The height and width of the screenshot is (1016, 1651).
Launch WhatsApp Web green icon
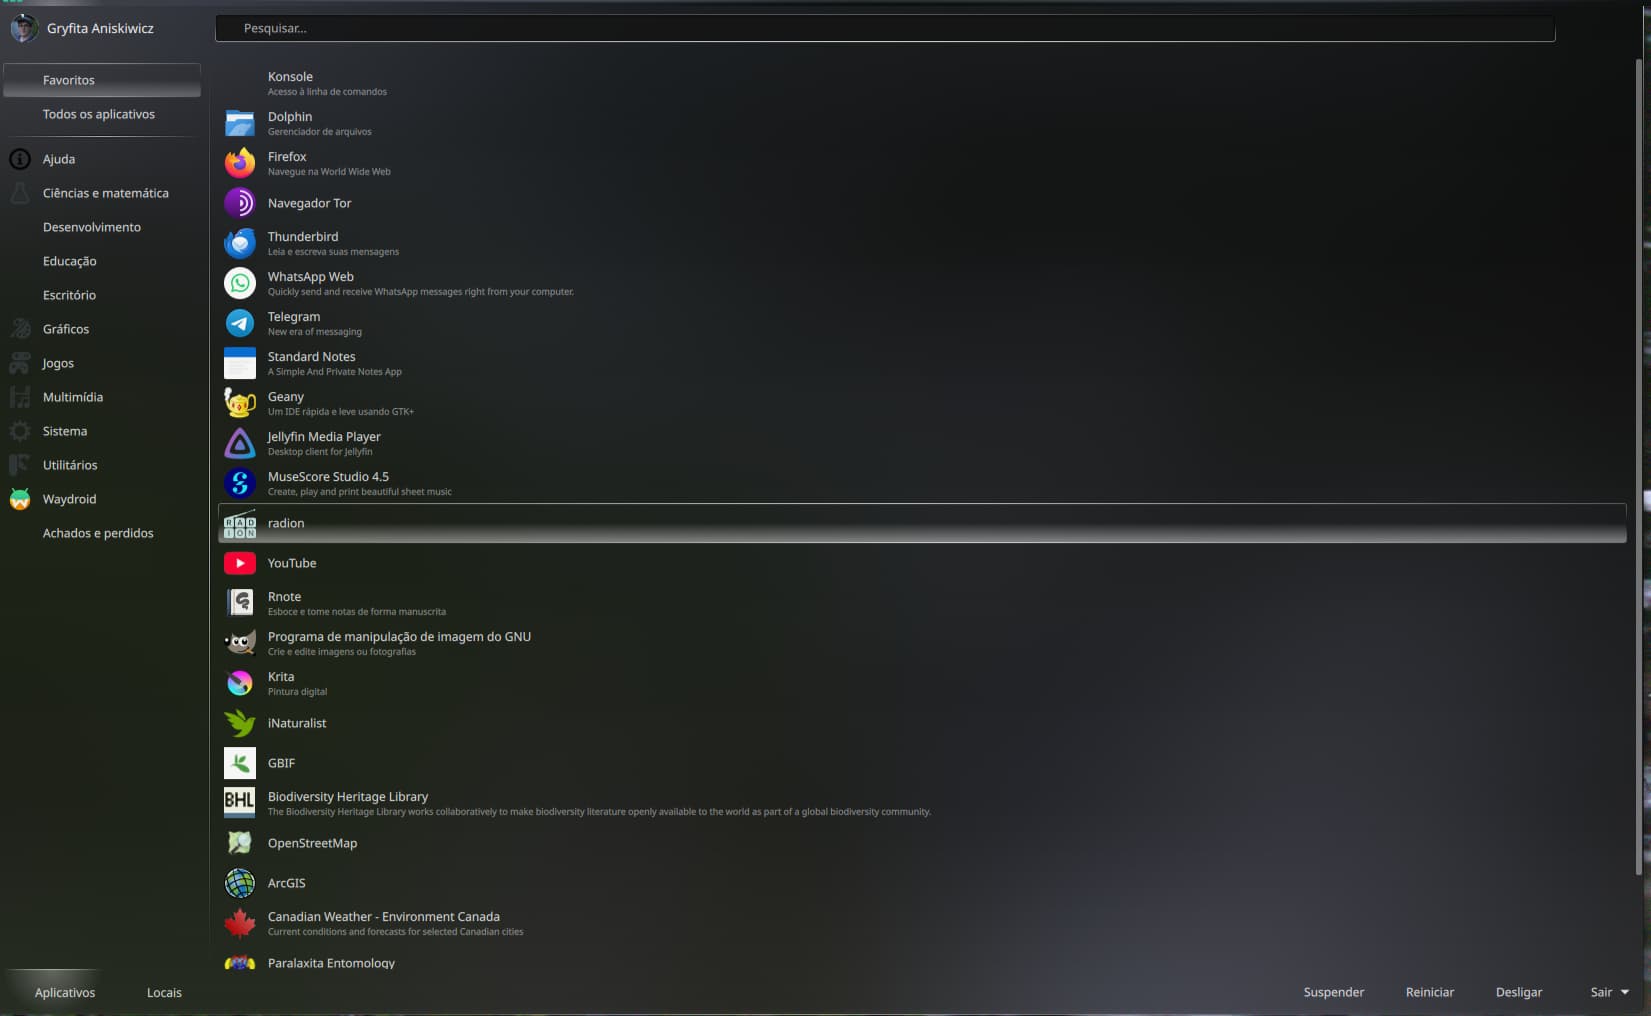240,283
